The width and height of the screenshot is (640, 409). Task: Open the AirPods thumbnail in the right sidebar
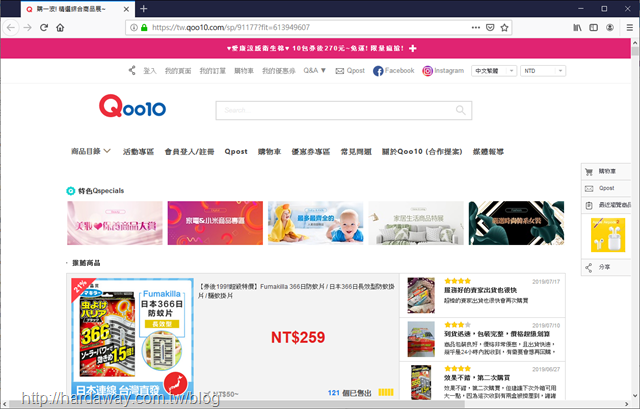coord(608,235)
